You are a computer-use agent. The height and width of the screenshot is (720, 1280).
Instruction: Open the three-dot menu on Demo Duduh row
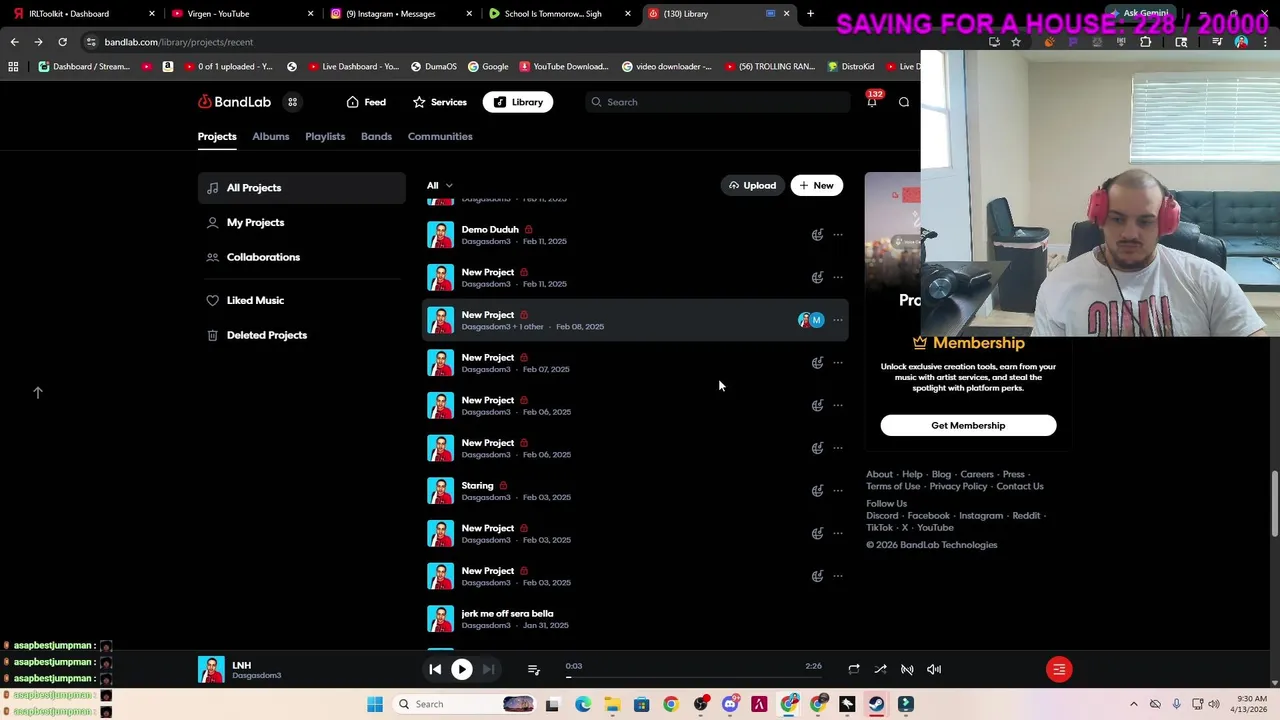click(838, 235)
